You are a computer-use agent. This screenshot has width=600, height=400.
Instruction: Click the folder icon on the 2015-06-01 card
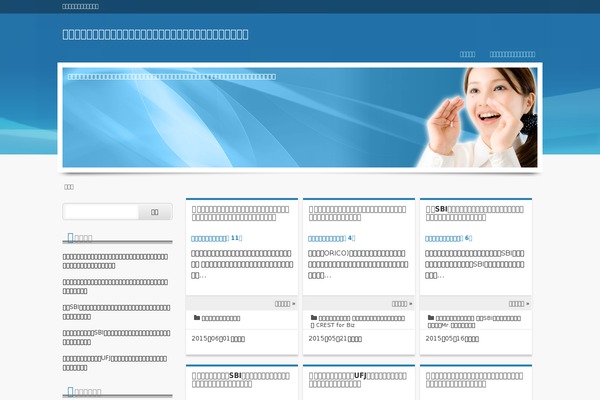pyautogui.click(x=197, y=318)
